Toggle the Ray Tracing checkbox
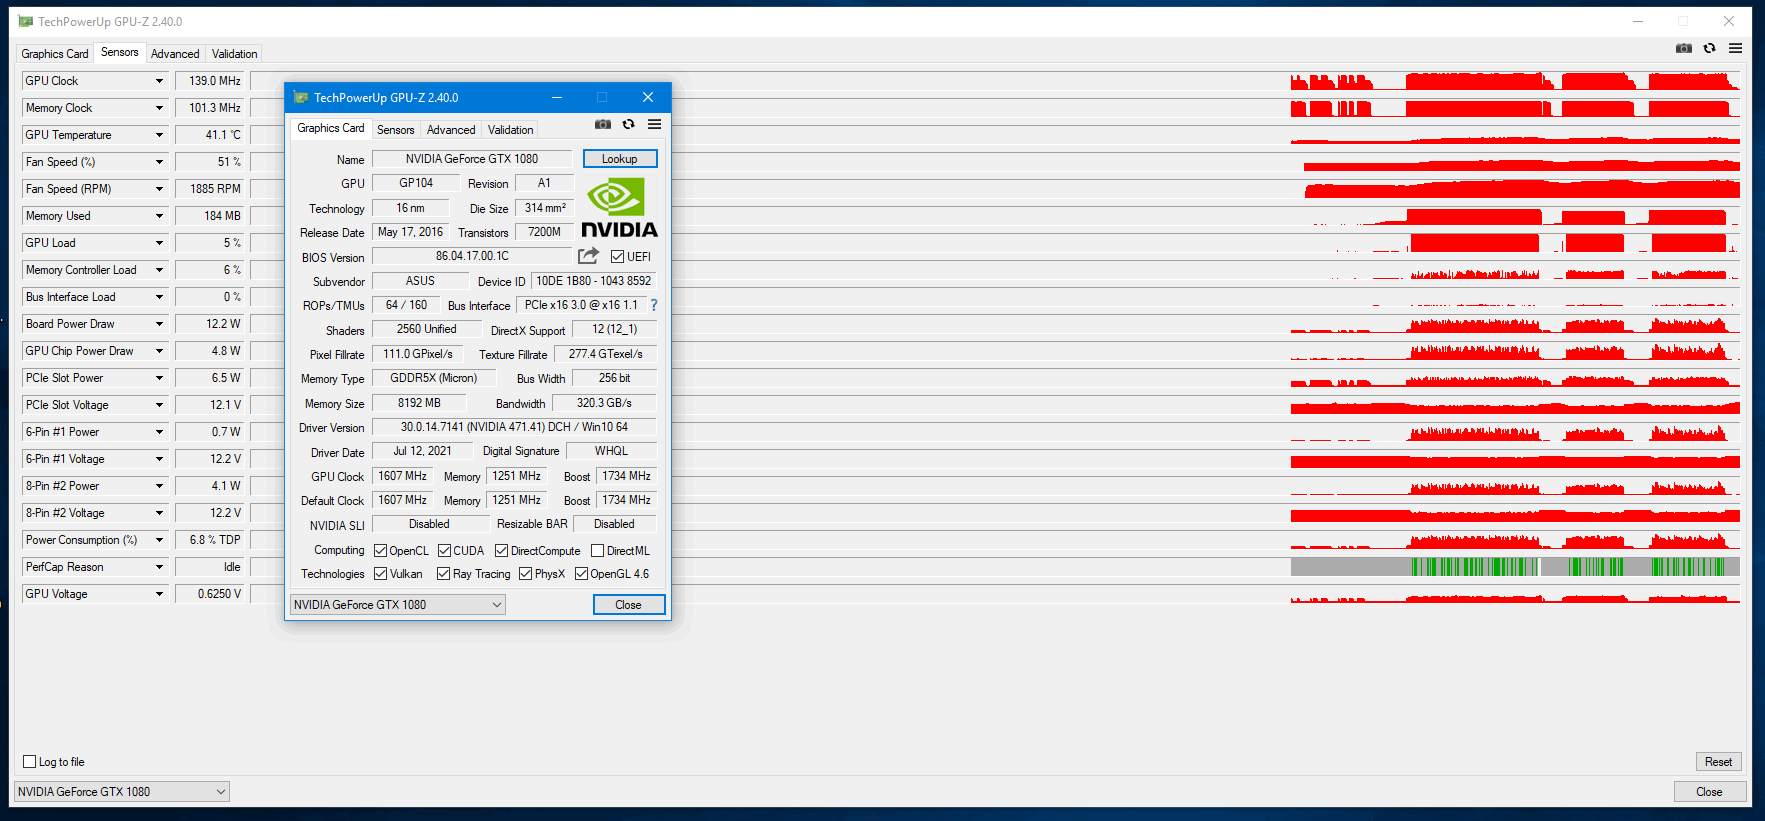 443,574
